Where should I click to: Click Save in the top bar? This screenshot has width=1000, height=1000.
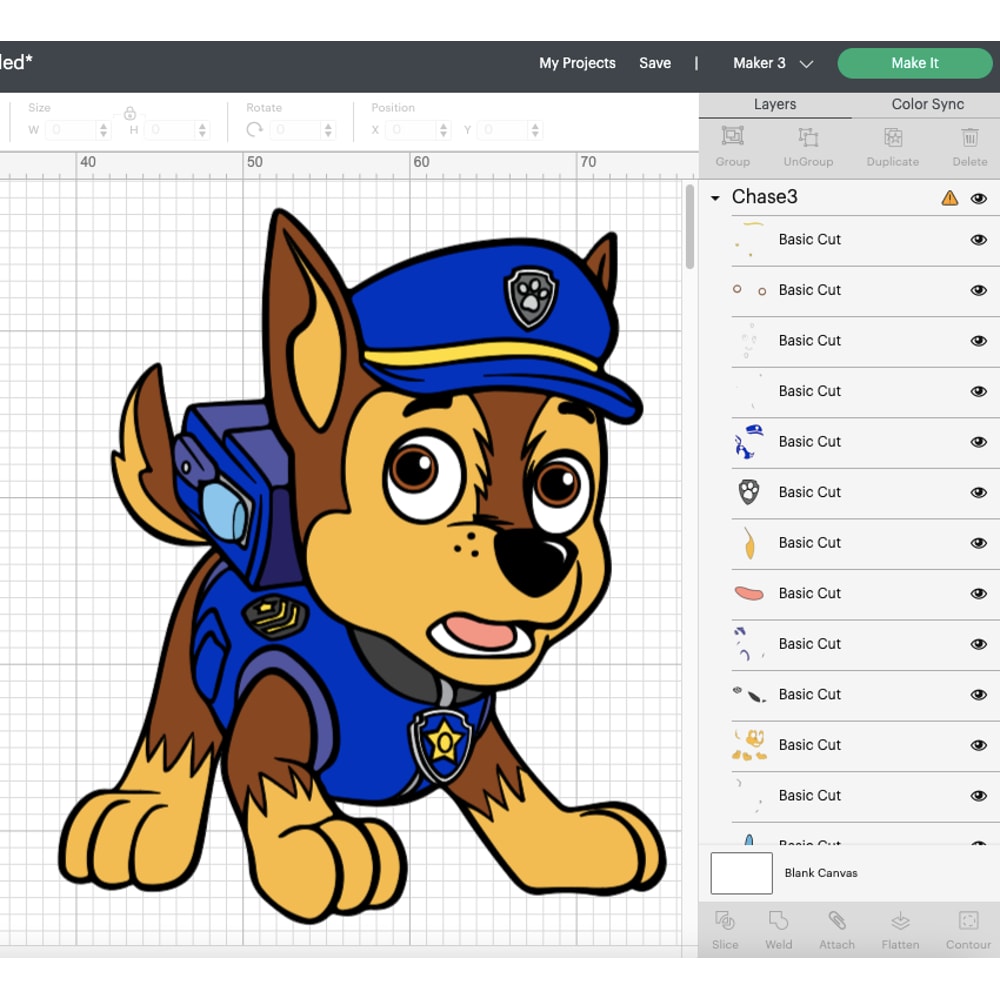point(655,63)
